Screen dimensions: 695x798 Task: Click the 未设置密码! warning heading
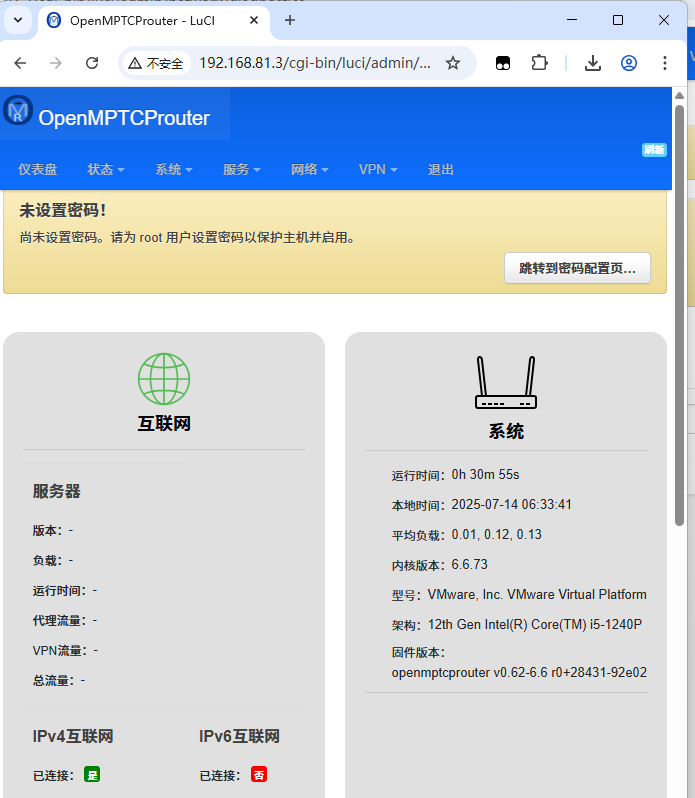click(63, 210)
